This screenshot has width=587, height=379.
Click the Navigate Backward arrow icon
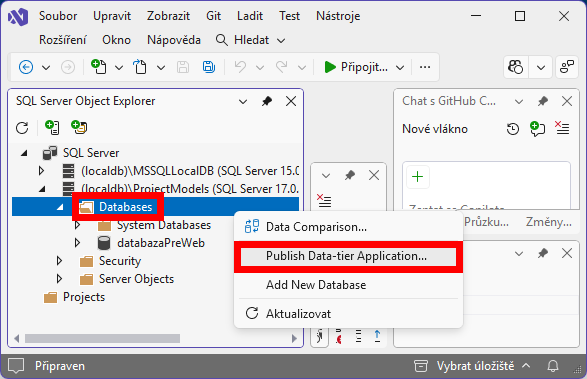tap(26, 67)
